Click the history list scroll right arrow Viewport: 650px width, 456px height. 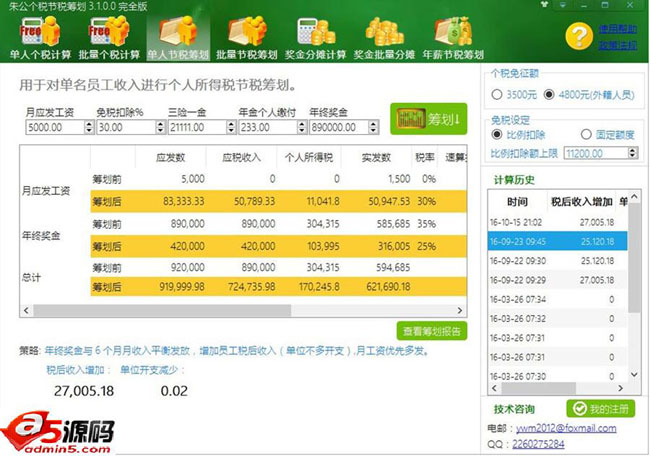click(621, 388)
